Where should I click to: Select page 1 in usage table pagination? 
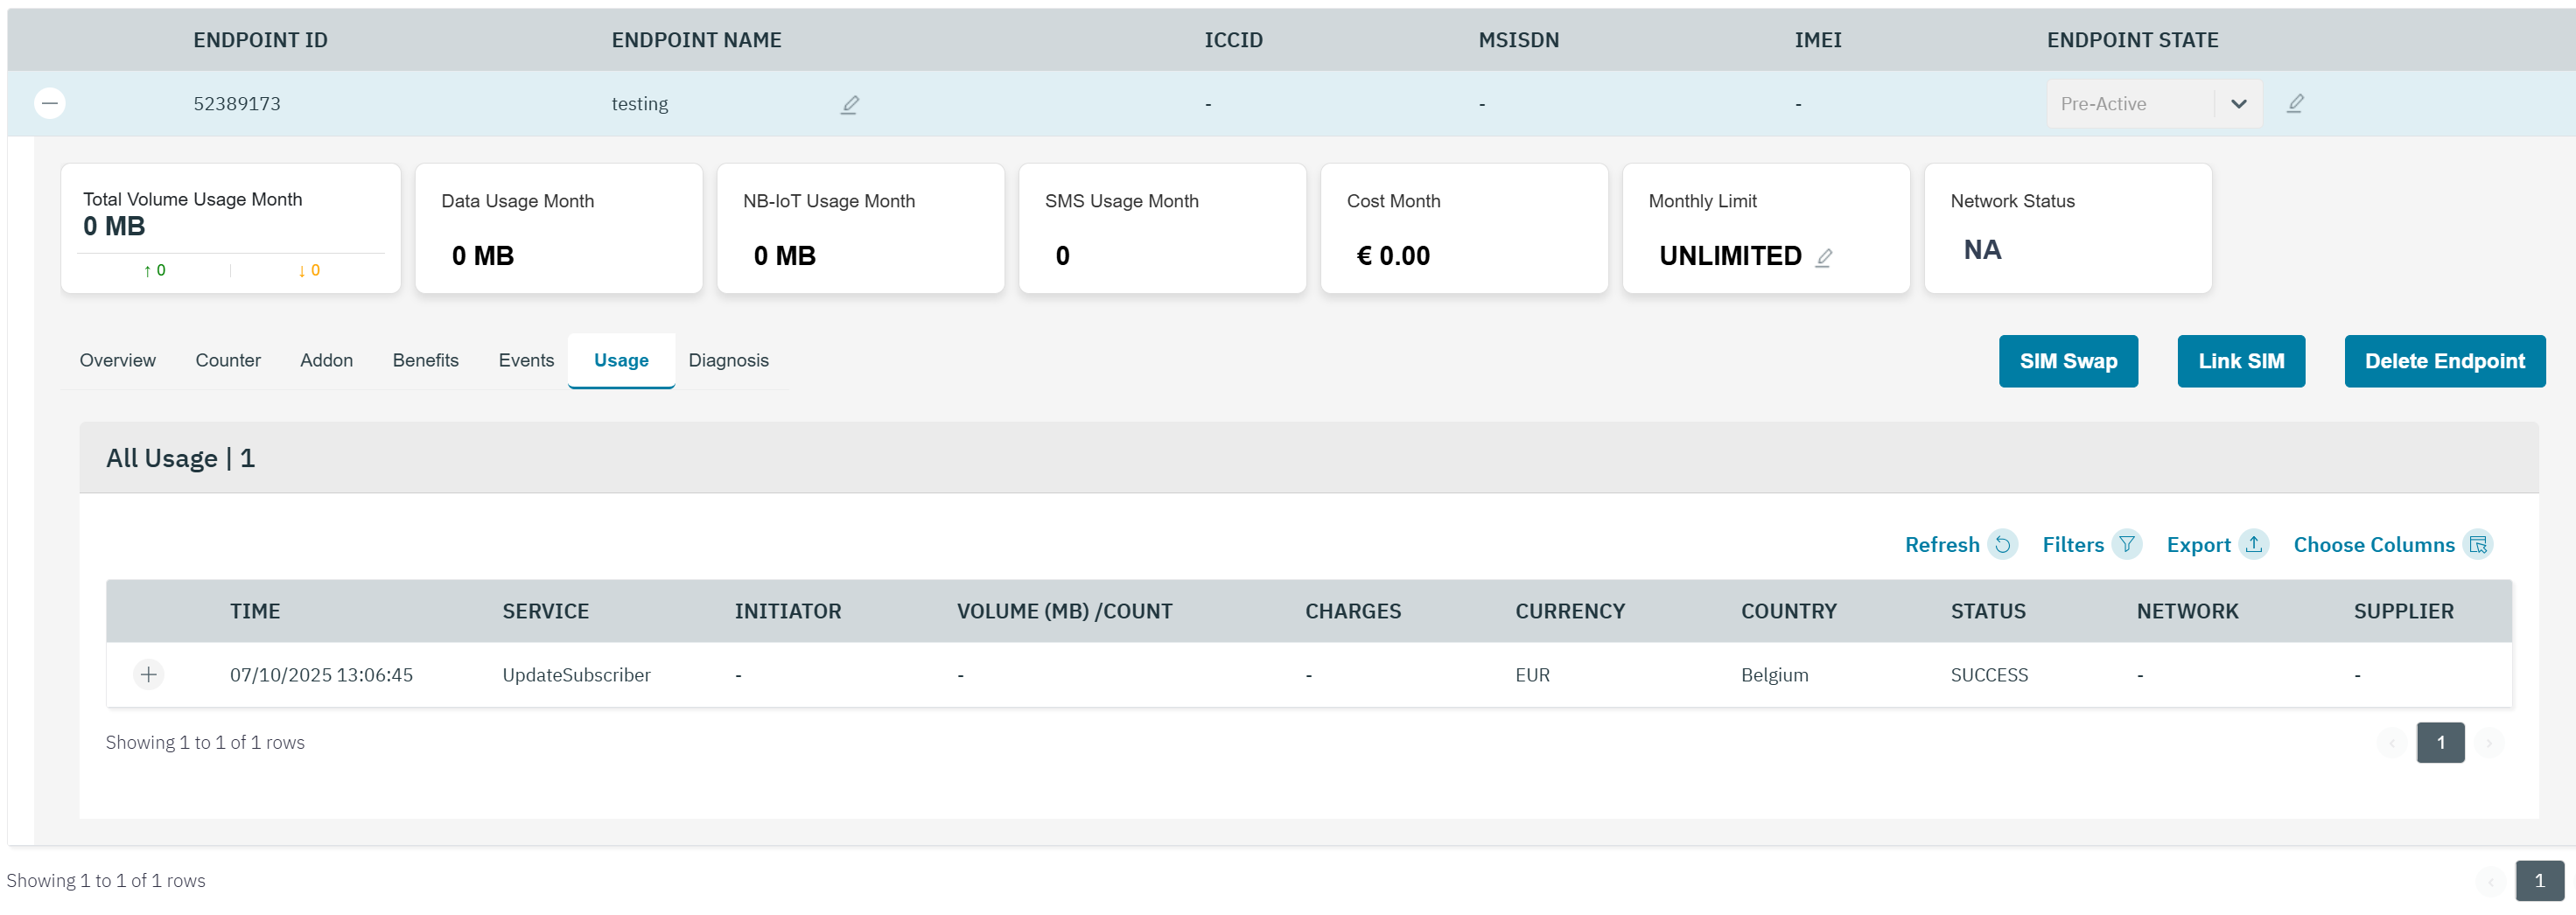point(2439,742)
